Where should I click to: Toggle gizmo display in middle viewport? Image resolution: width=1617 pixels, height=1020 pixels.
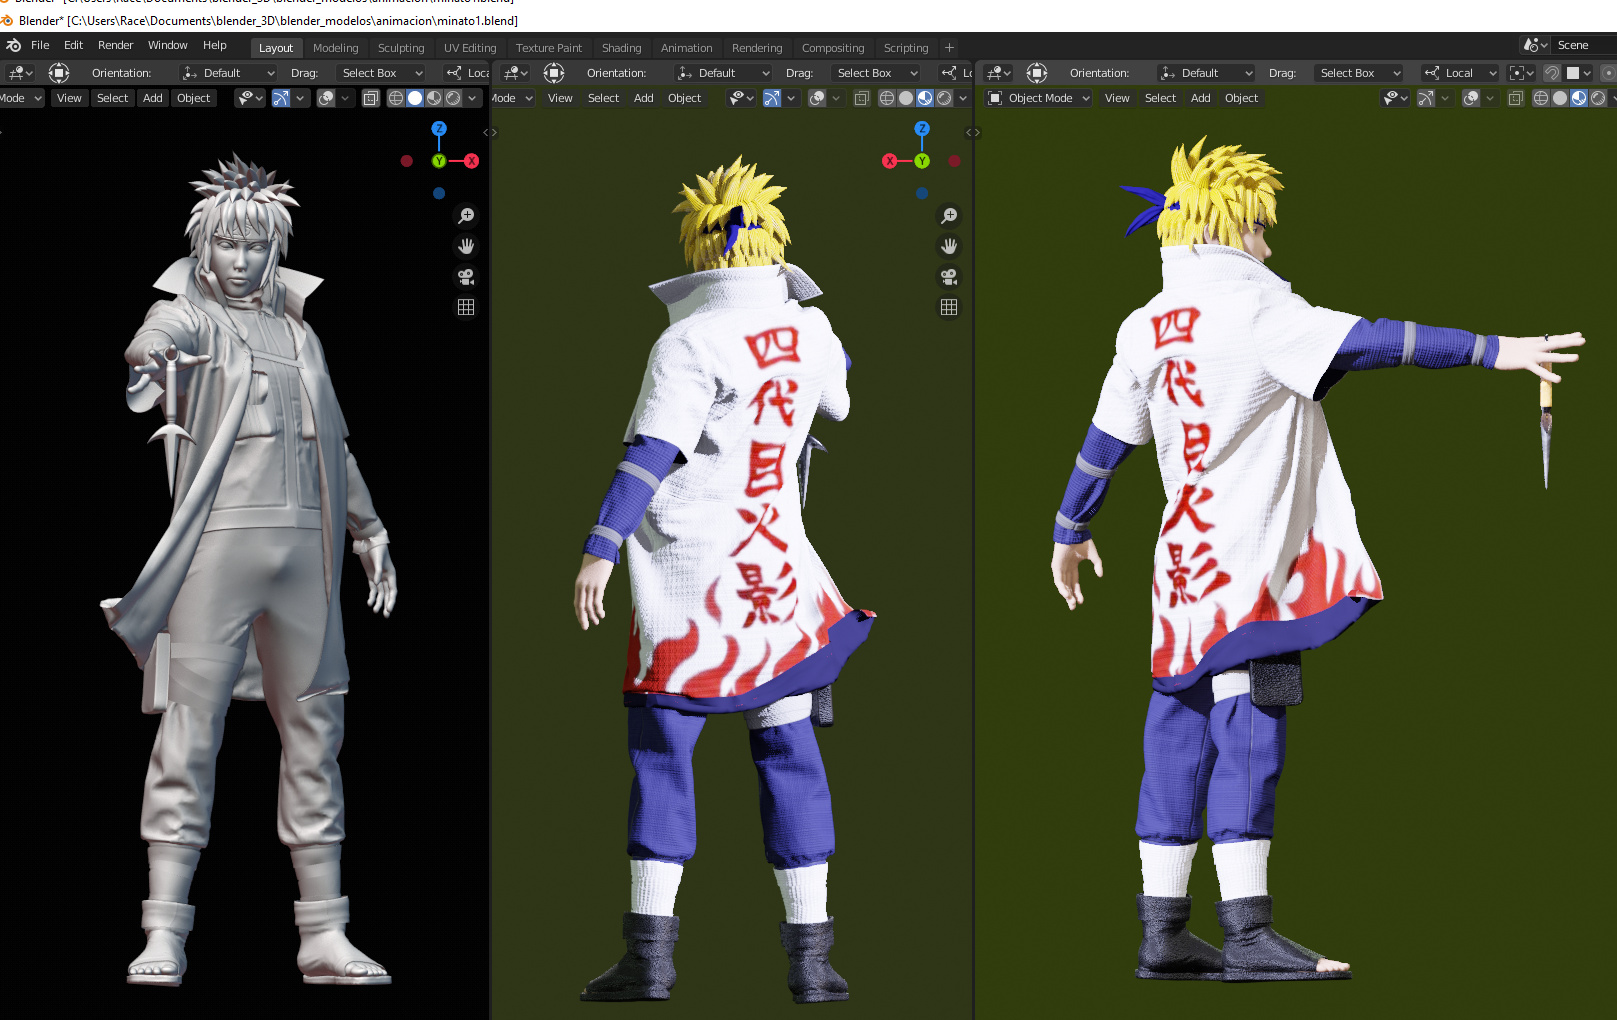point(772,98)
